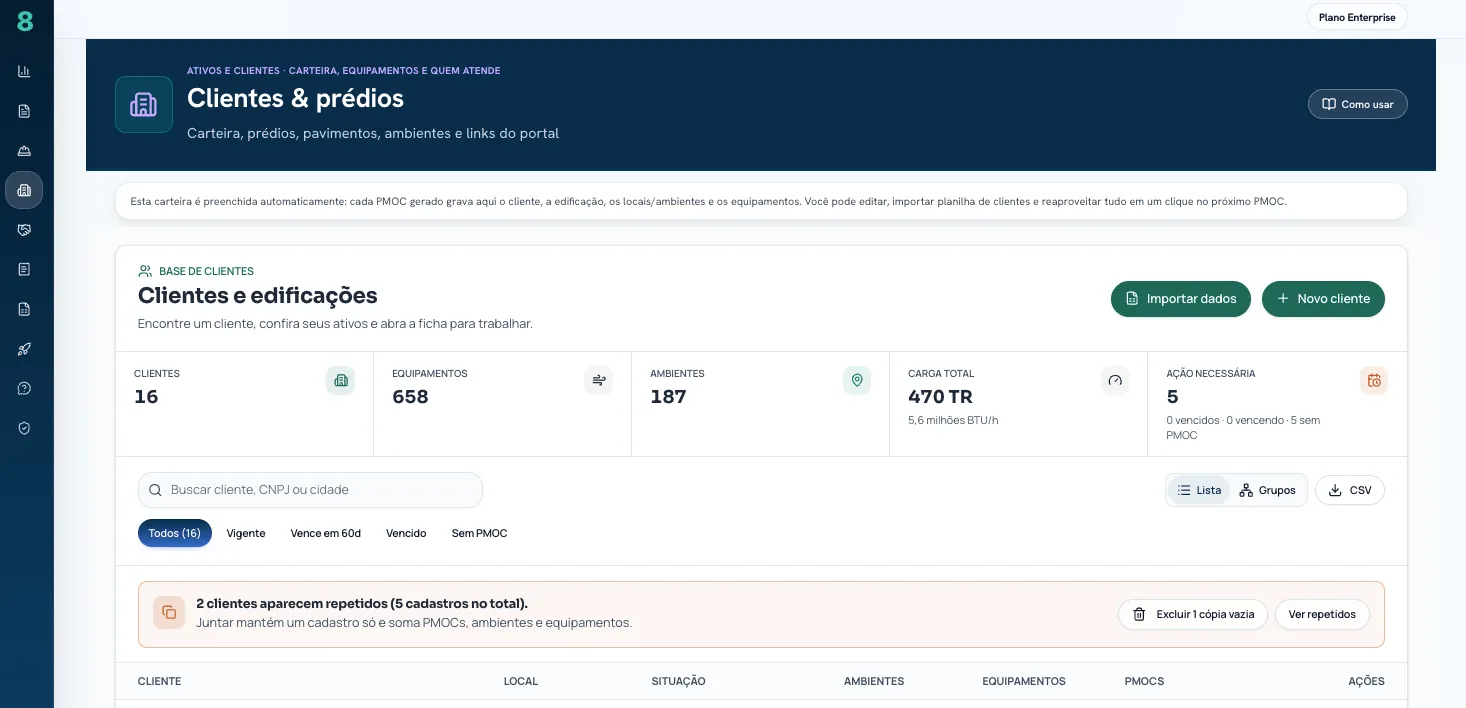Click Importar dados button
Screen dimensions: 1466x708
click(x=1180, y=299)
